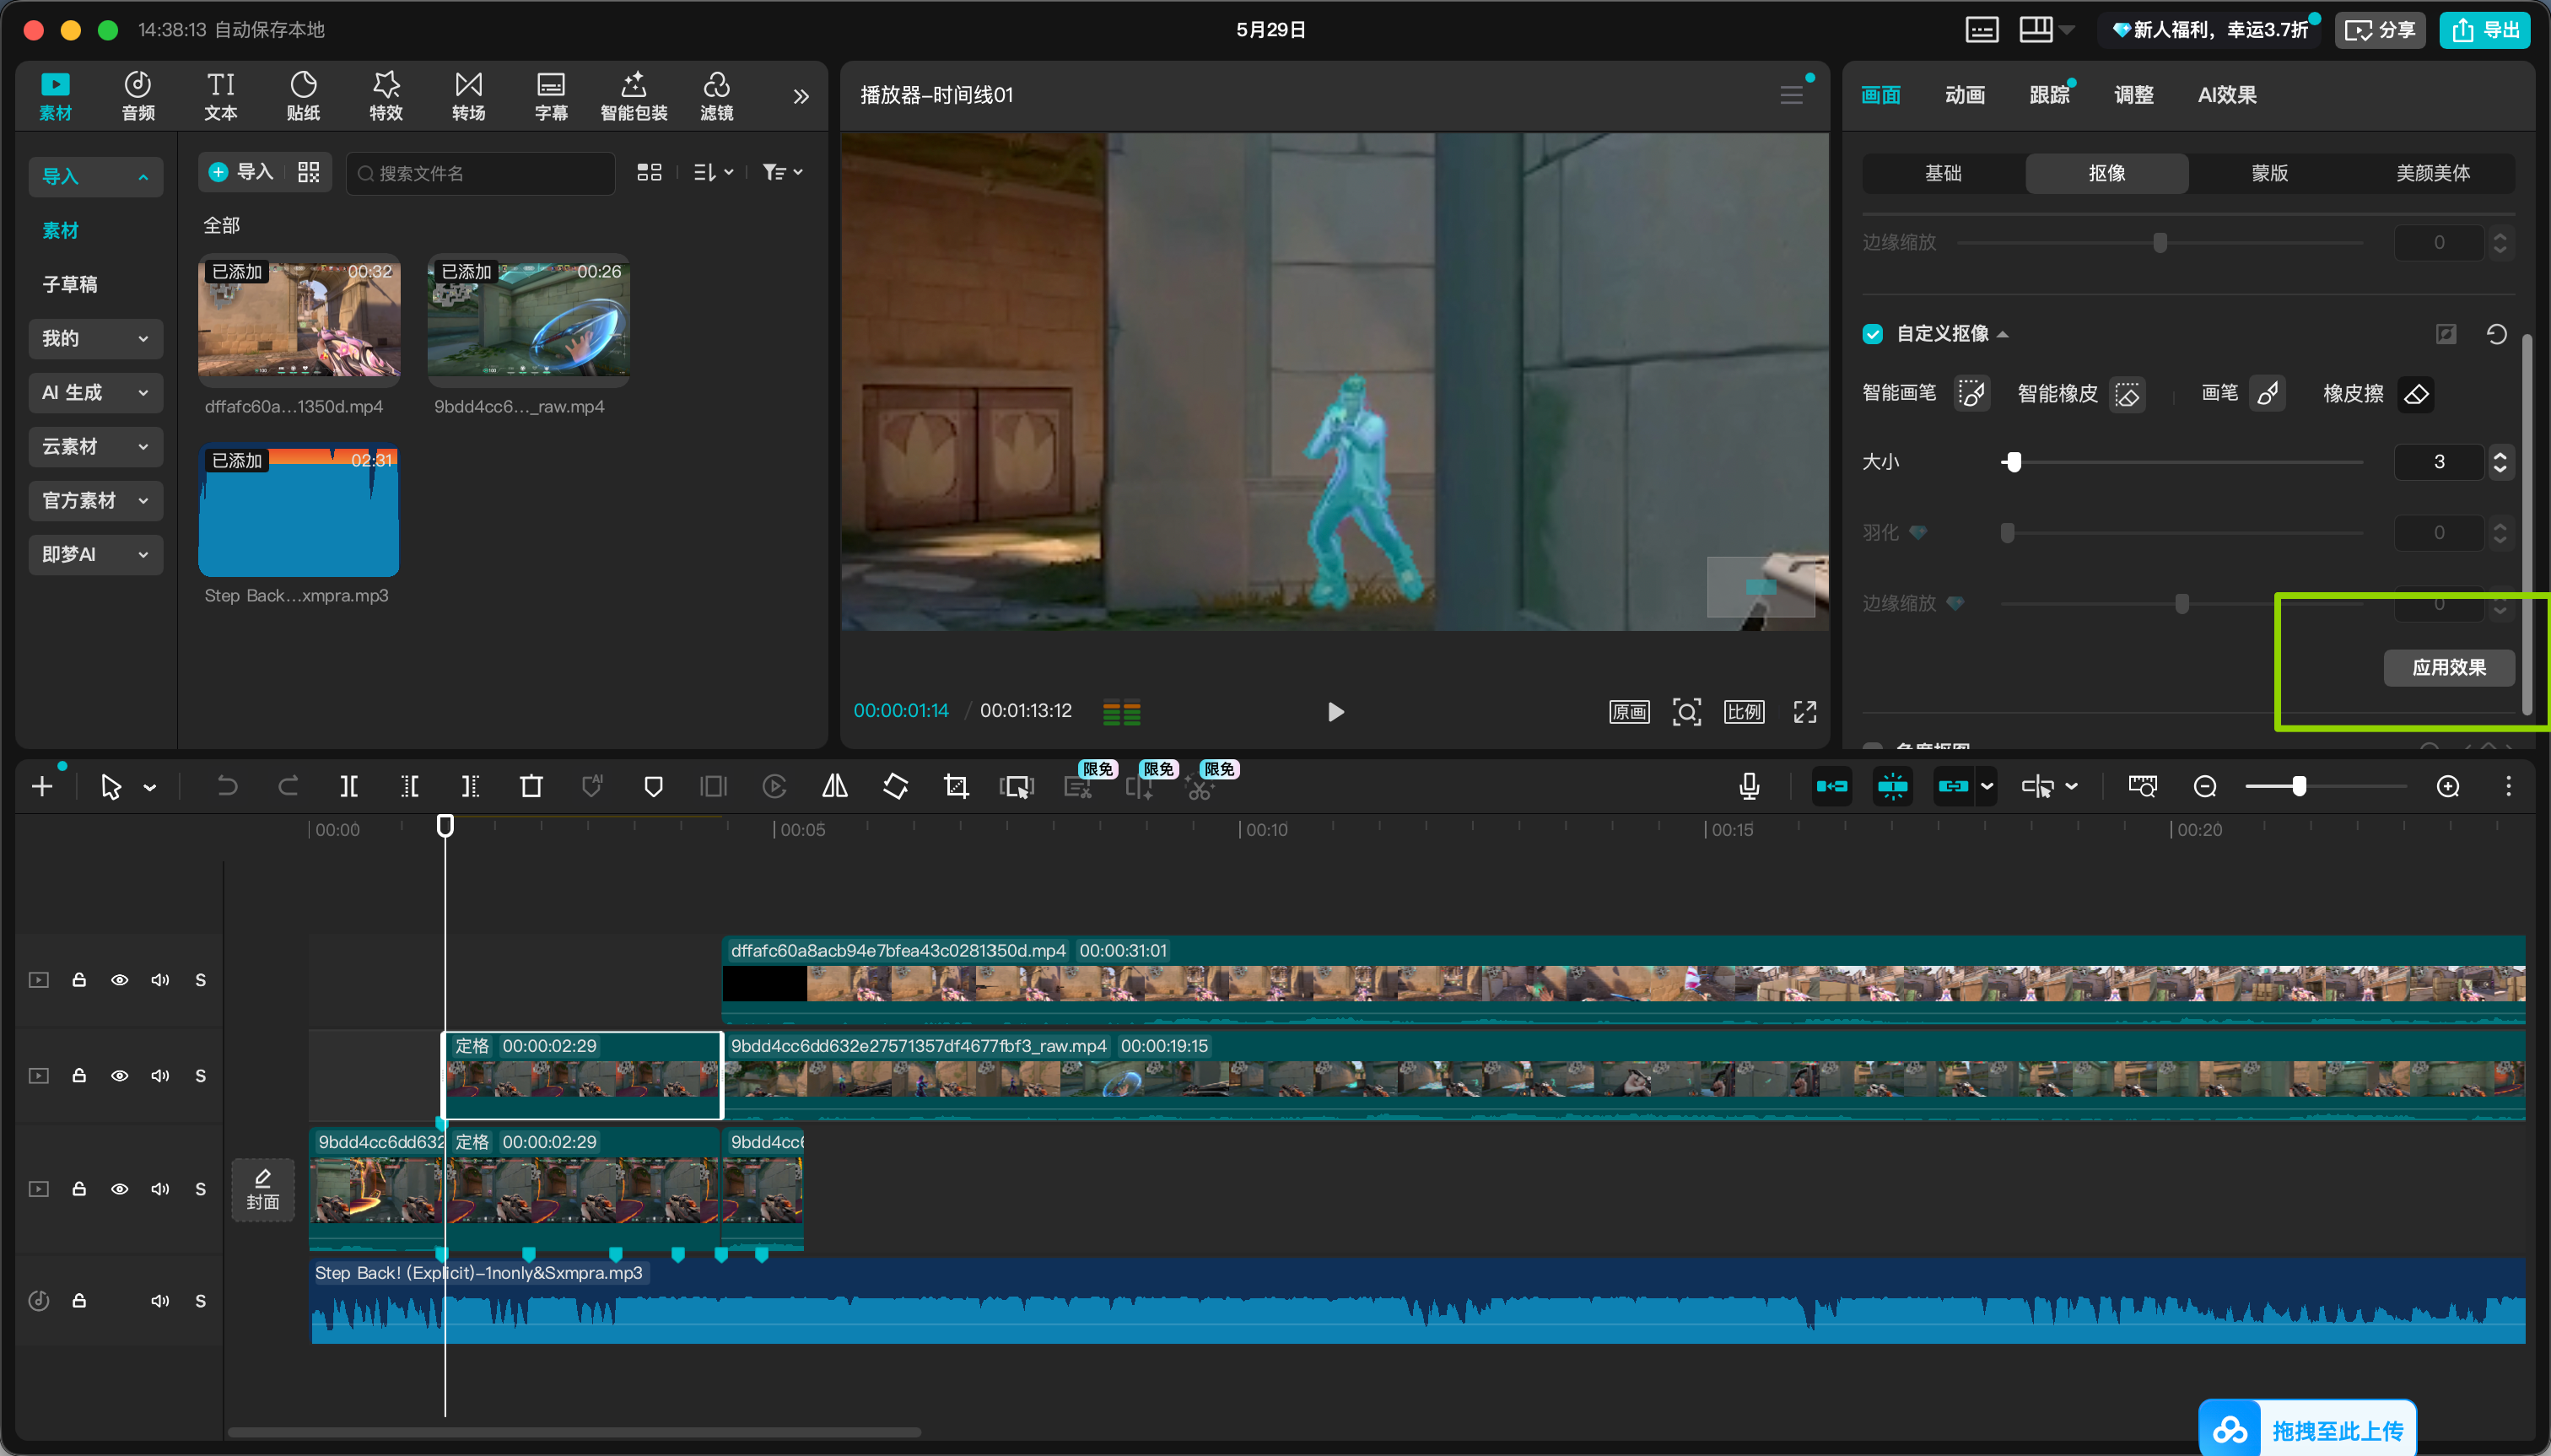Hide the main 封面 track with eye icon
Screen dimensions: 2551x1456
click(x=119, y=1189)
